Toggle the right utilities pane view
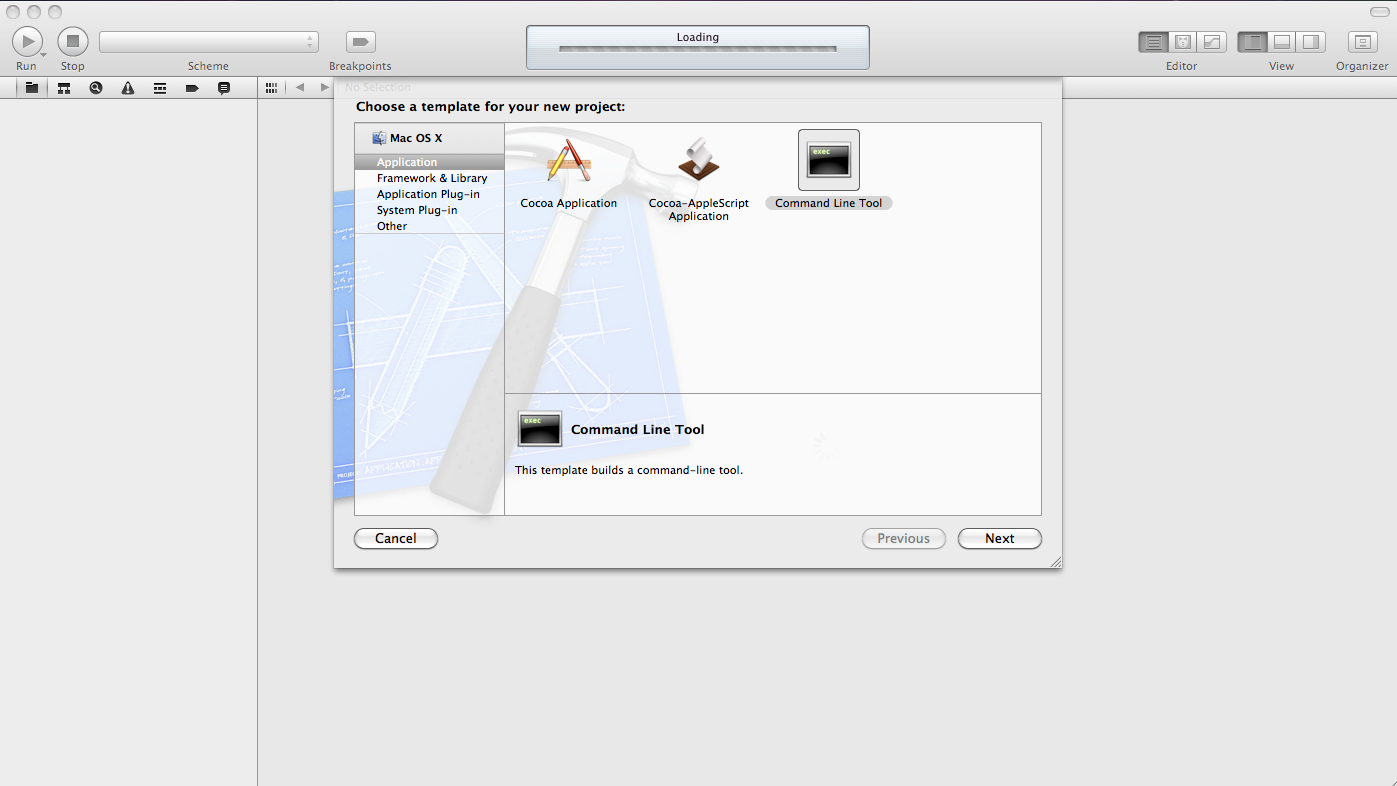This screenshot has width=1397, height=786. (x=1310, y=42)
